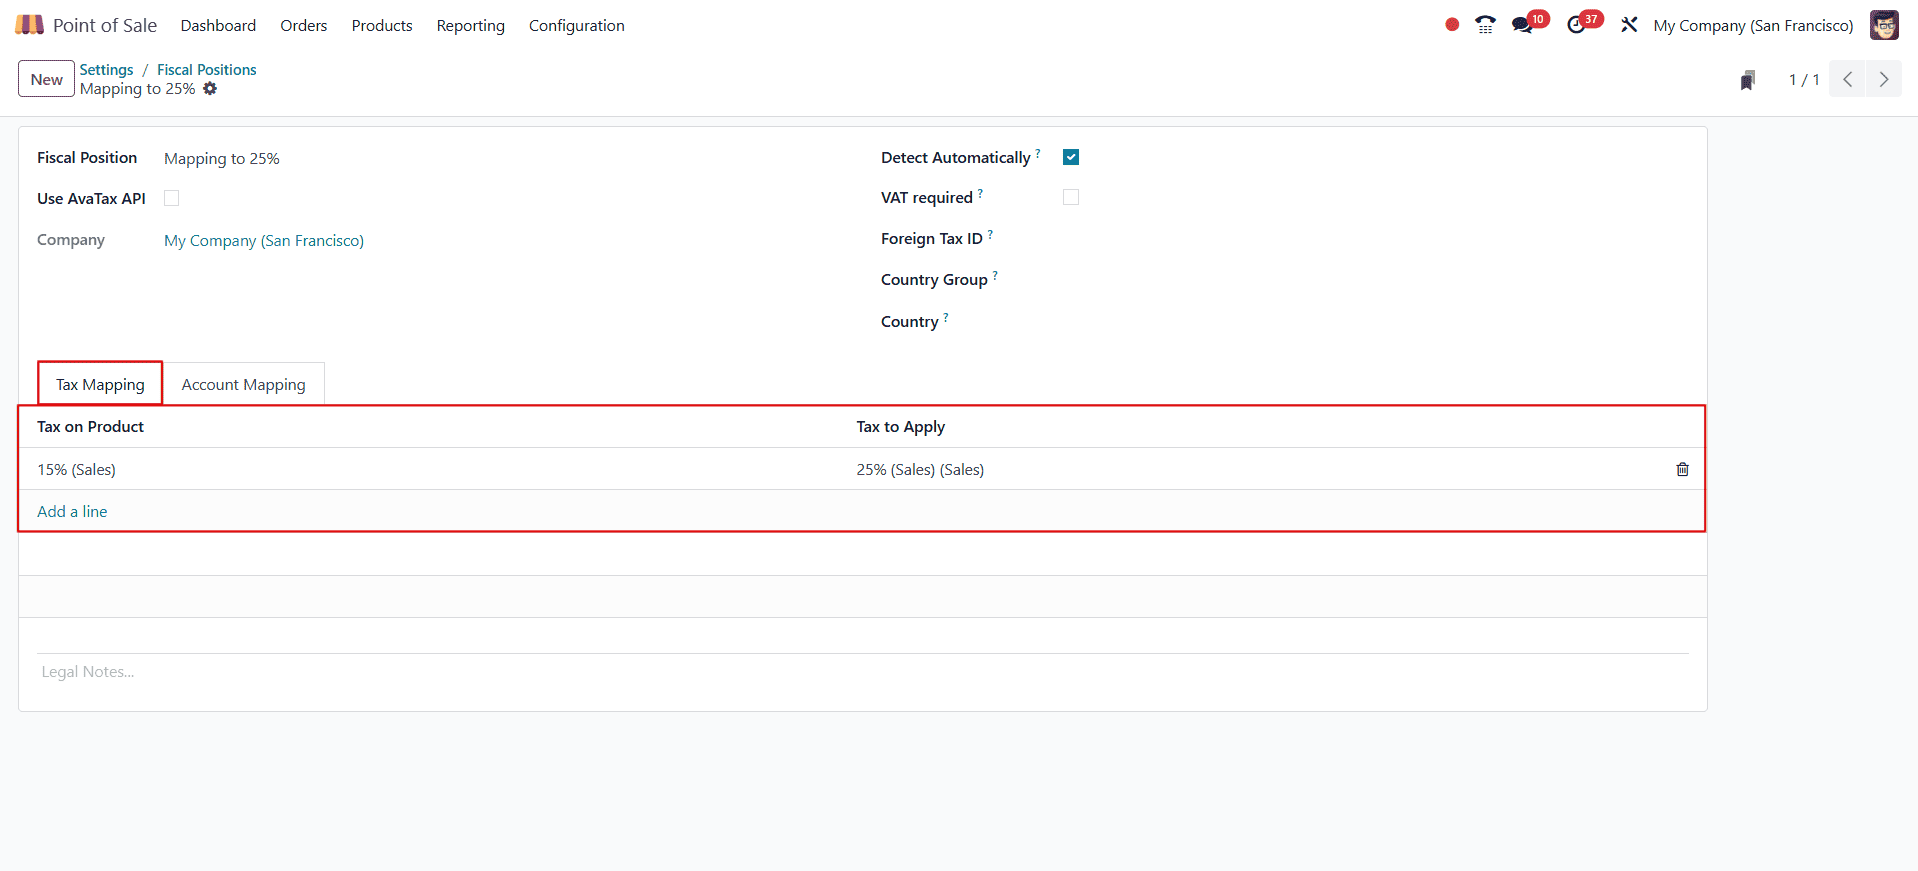Viewport: 1918px width, 871px height.
Task: Delete the 15% (Sales) tax mapping line
Action: (1682, 469)
